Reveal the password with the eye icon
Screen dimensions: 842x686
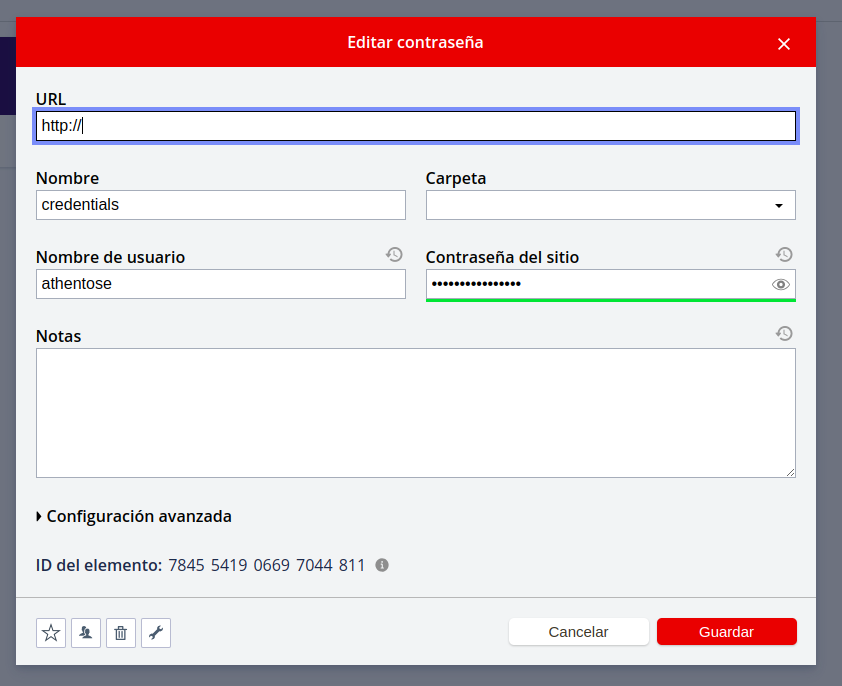(780, 285)
